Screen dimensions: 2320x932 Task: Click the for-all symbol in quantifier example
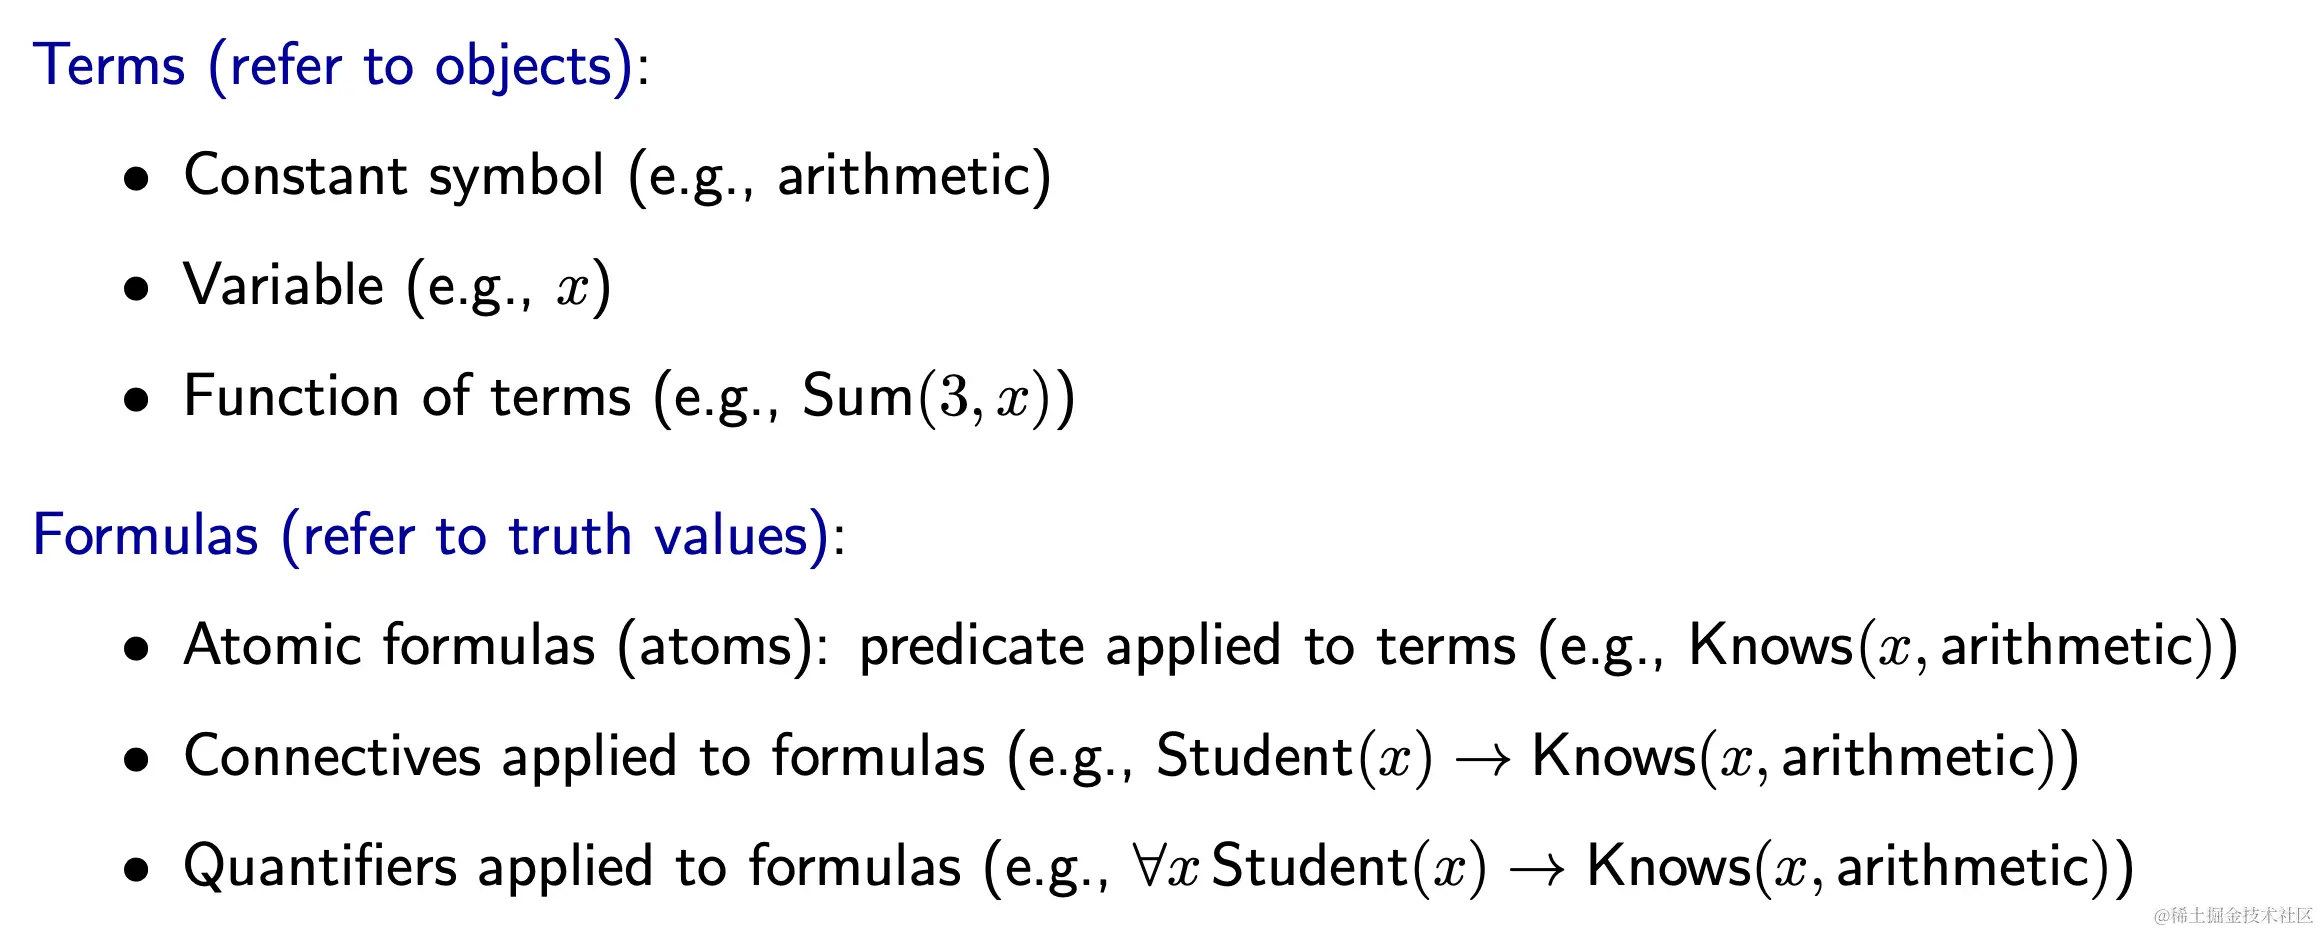[1150, 866]
